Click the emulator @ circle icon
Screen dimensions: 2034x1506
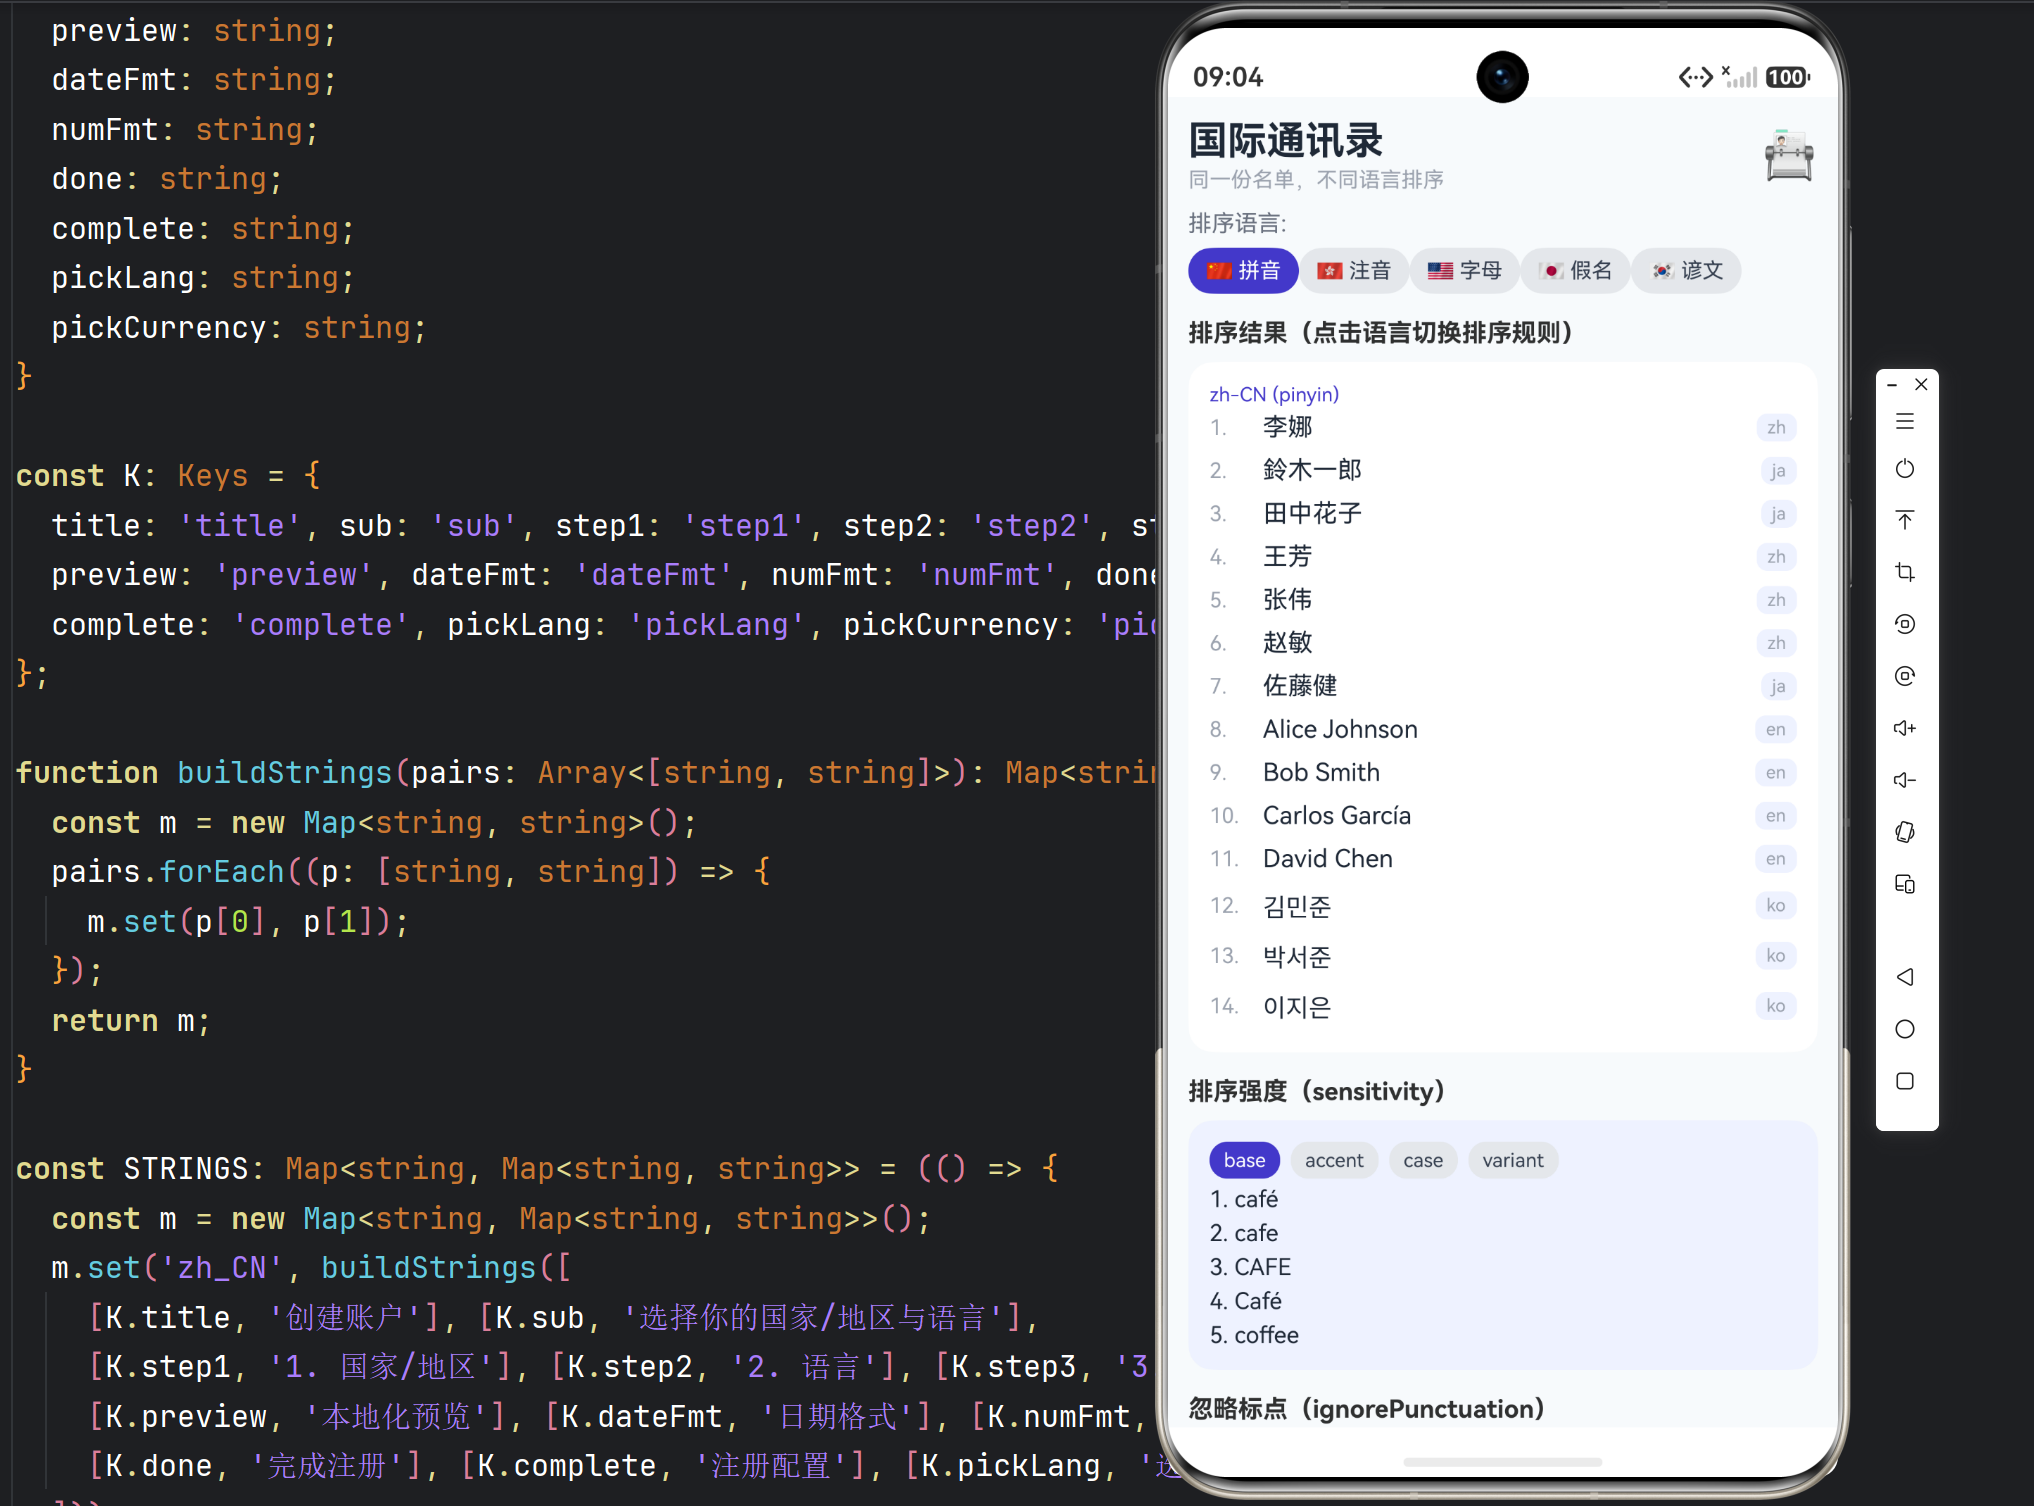pos(1905,676)
